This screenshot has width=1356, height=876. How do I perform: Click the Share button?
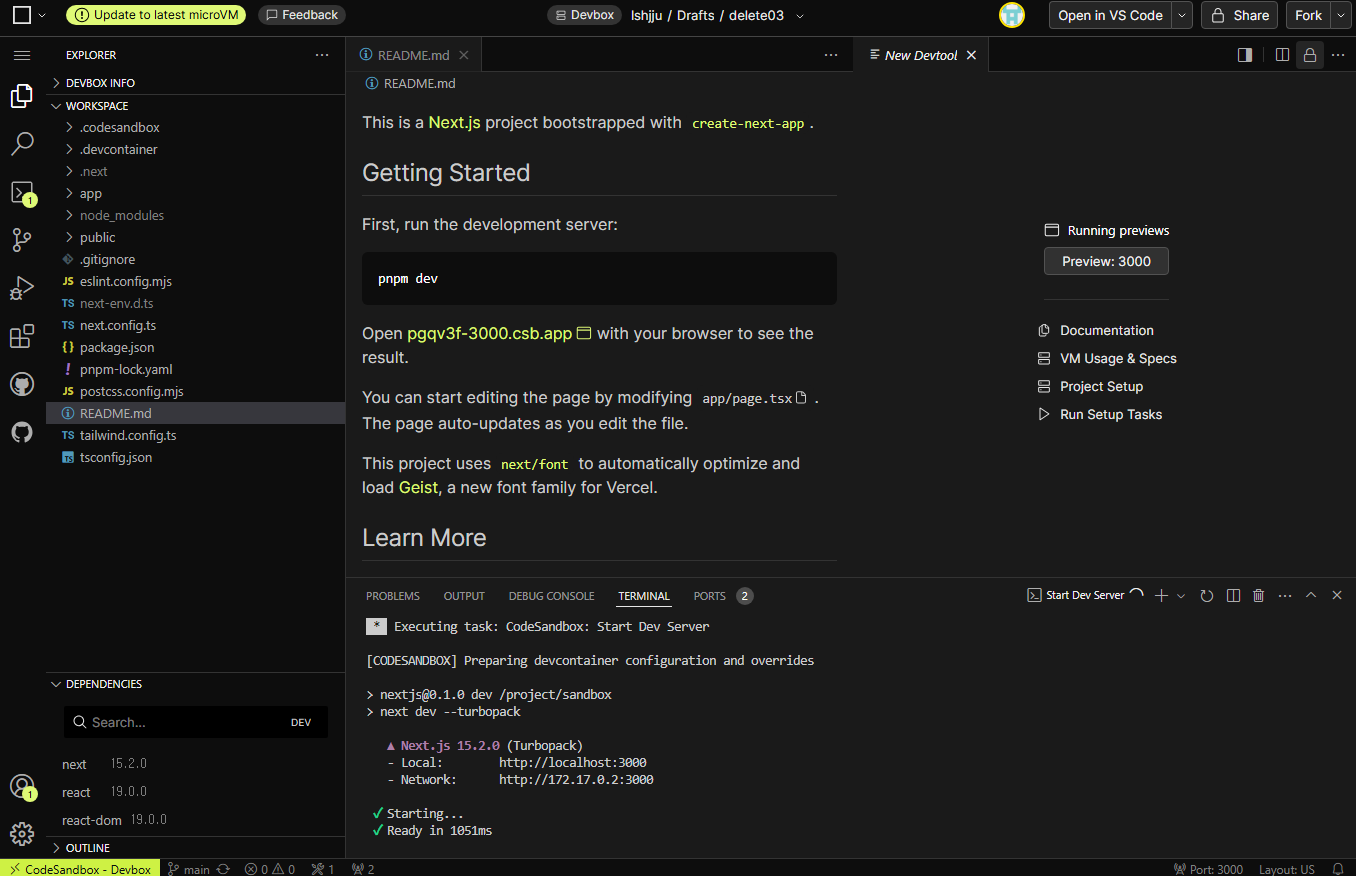(x=1240, y=15)
